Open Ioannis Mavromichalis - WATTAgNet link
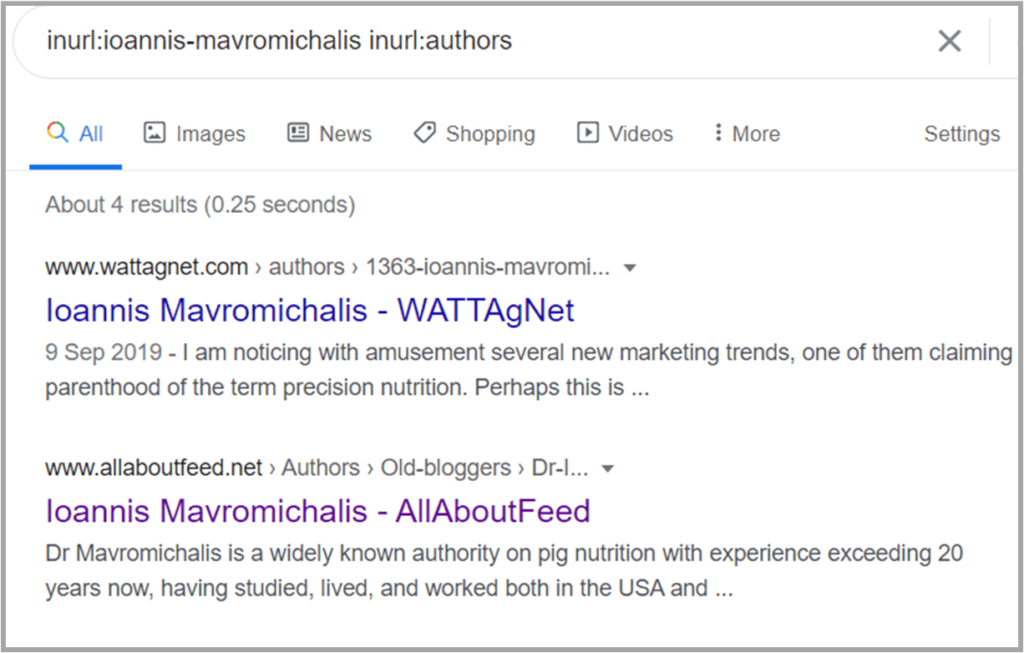Screen dimensions: 1024x653 (x=310, y=310)
